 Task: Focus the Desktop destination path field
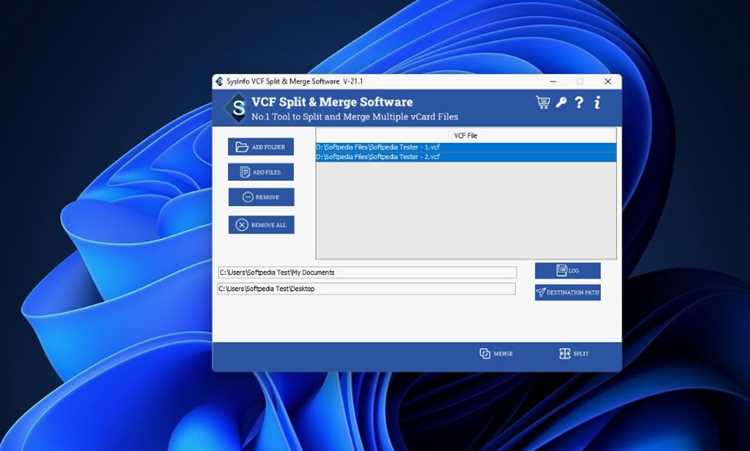(367, 289)
